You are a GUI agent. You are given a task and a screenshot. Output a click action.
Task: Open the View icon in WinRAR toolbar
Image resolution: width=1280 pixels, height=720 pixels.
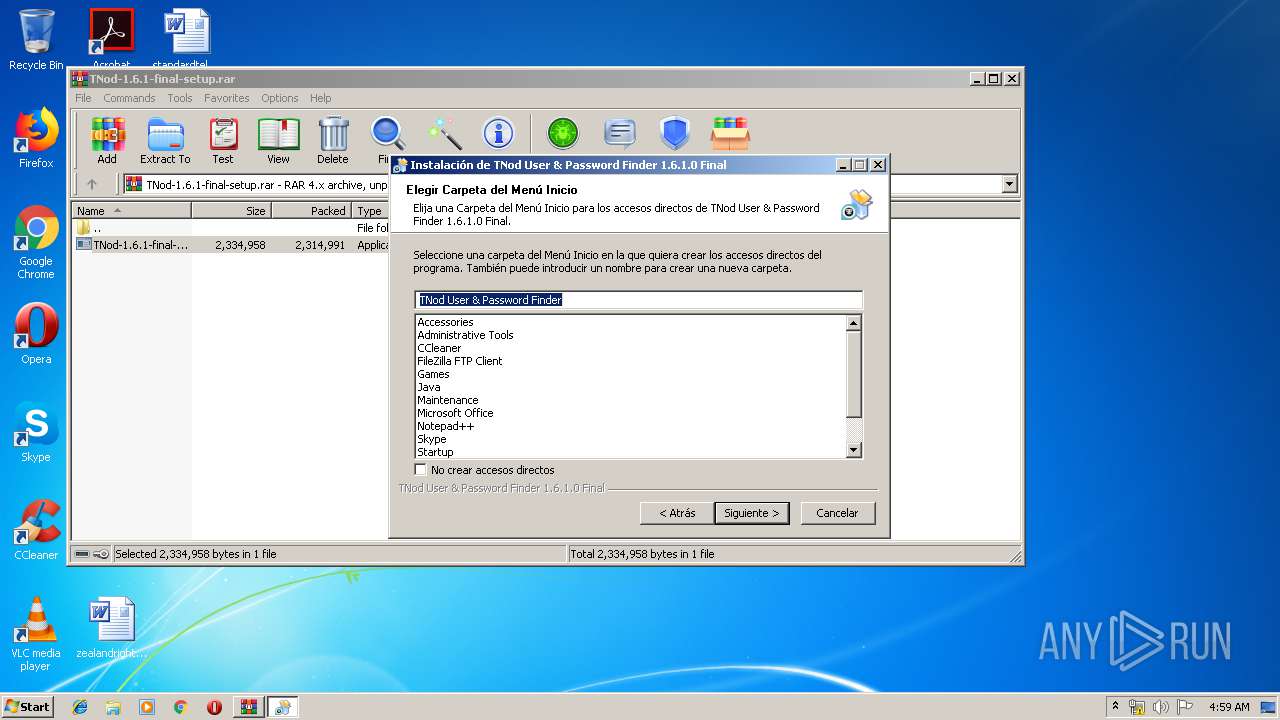click(278, 141)
